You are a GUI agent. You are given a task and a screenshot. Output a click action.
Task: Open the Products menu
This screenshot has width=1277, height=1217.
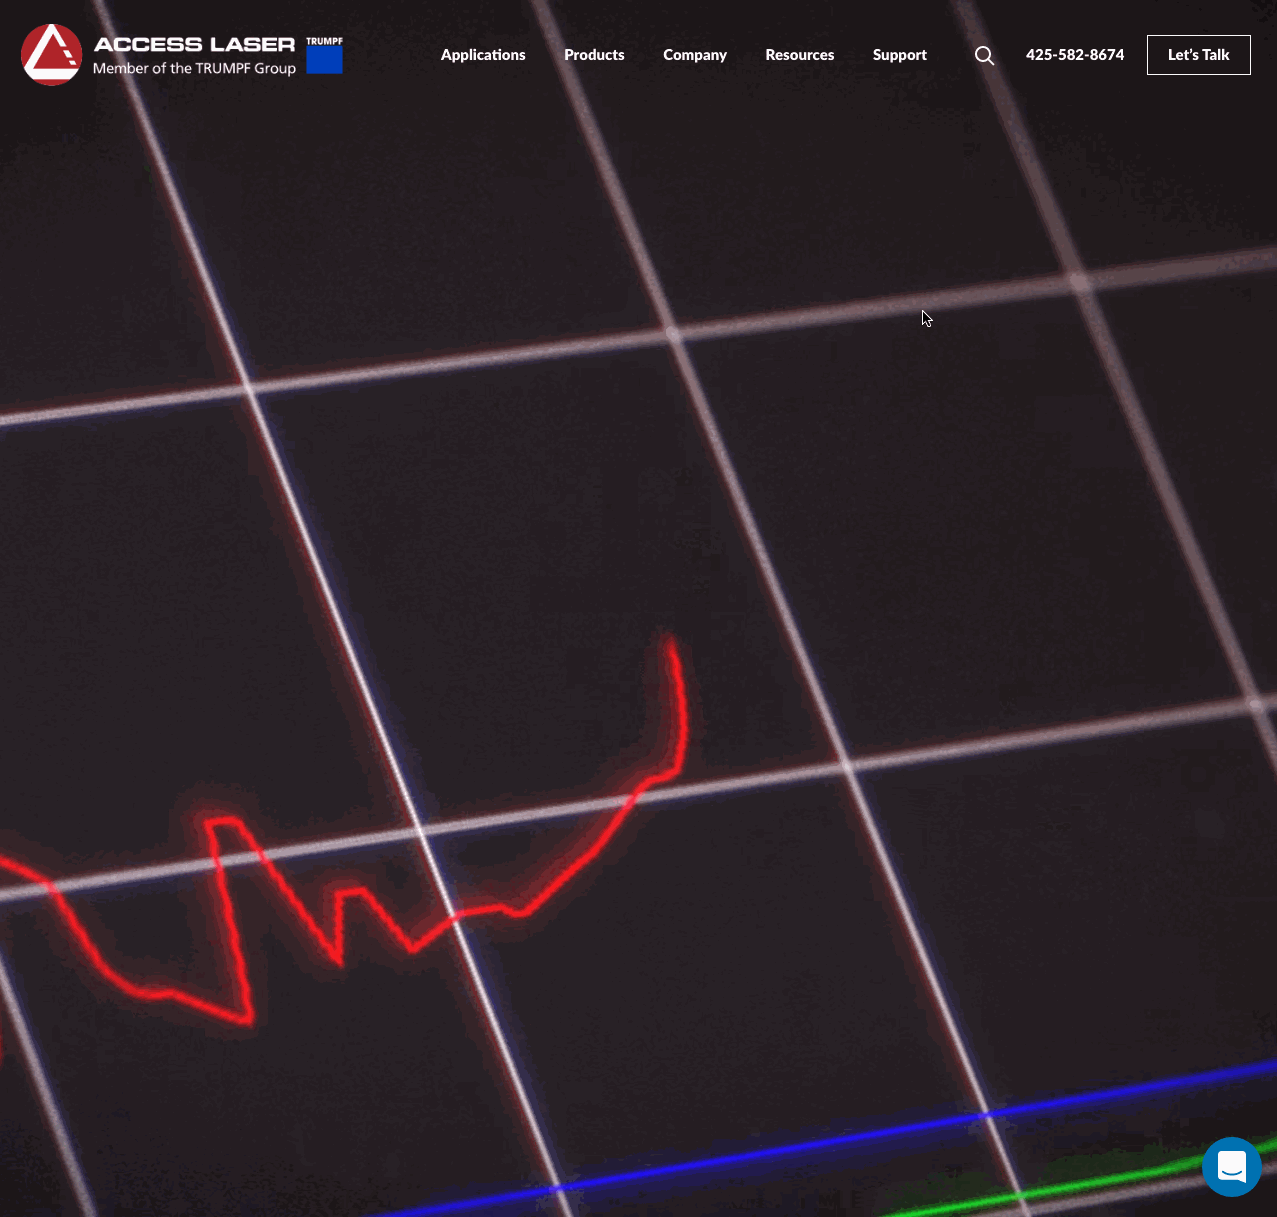(x=594, y=55)
